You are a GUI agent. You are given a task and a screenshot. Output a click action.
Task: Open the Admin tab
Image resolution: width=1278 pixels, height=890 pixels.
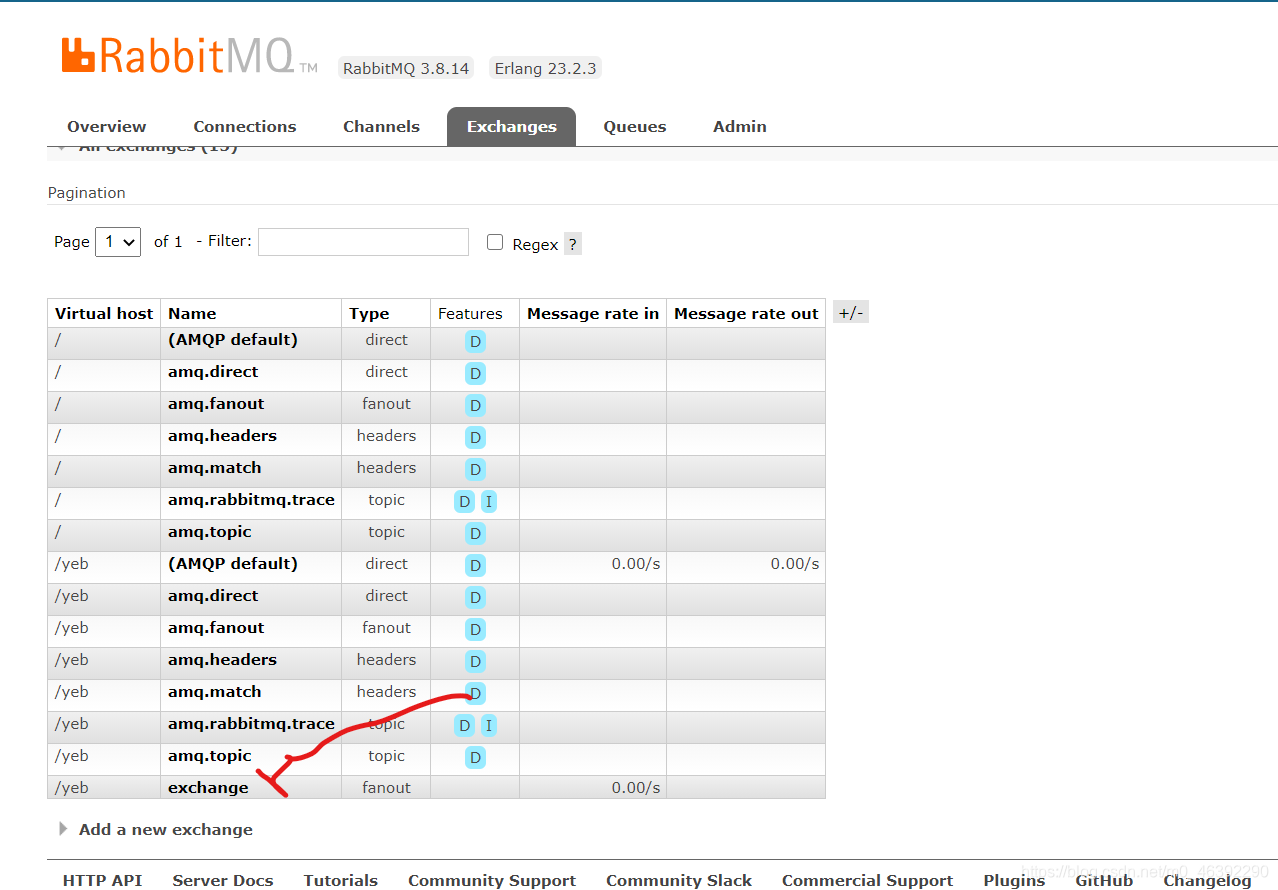(x=740, y=127)
